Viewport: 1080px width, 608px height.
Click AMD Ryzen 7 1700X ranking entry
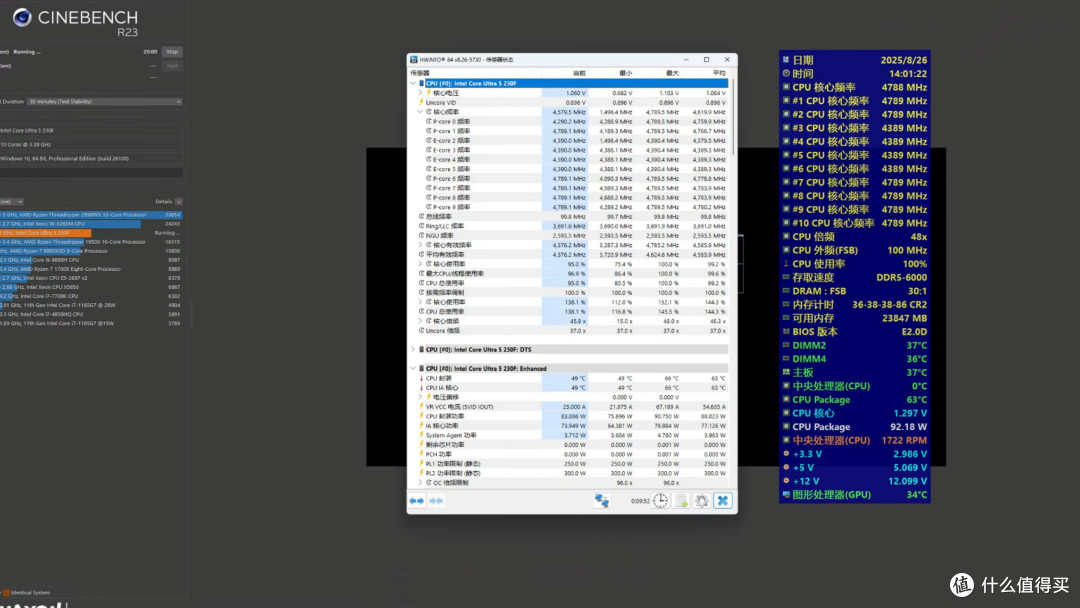pos(91,269)
